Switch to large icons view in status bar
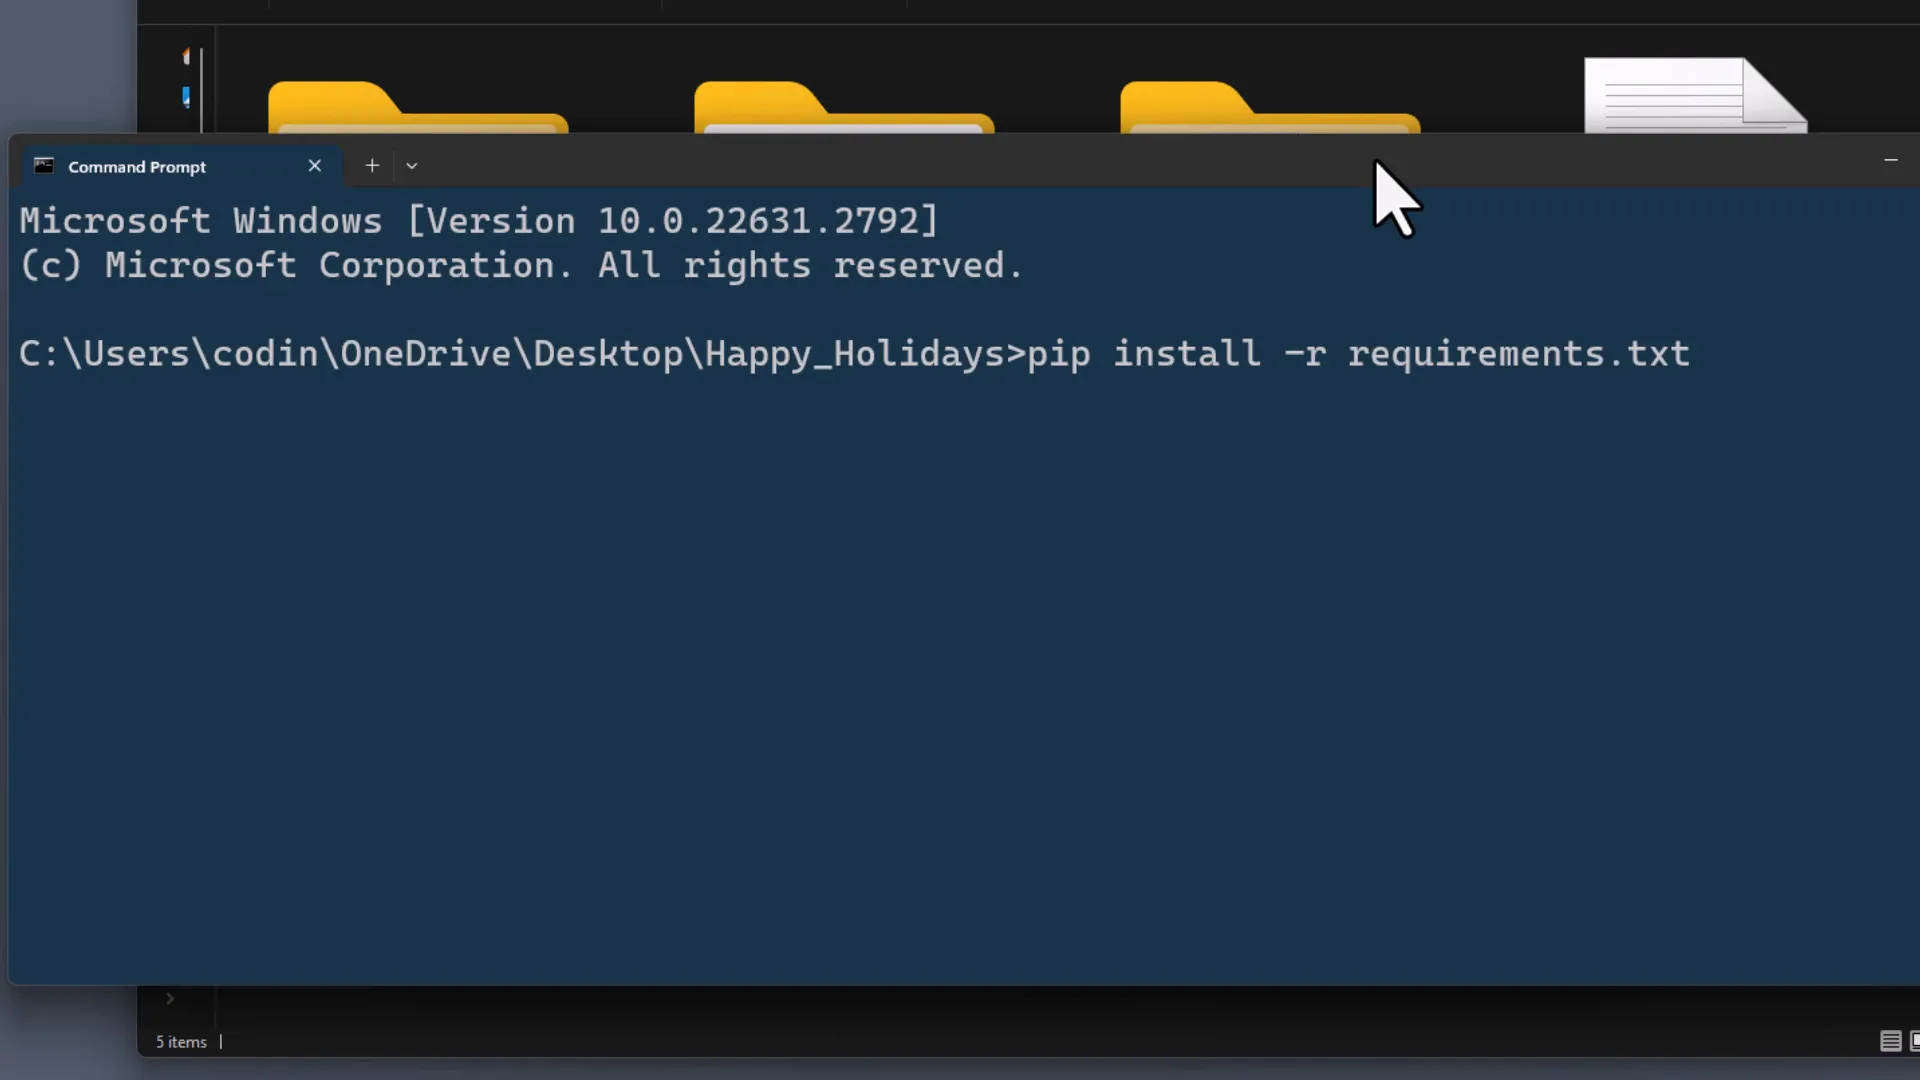Image resolution: width=1920 pixels, height=1080 pixels. [x=1914, y=1041]
